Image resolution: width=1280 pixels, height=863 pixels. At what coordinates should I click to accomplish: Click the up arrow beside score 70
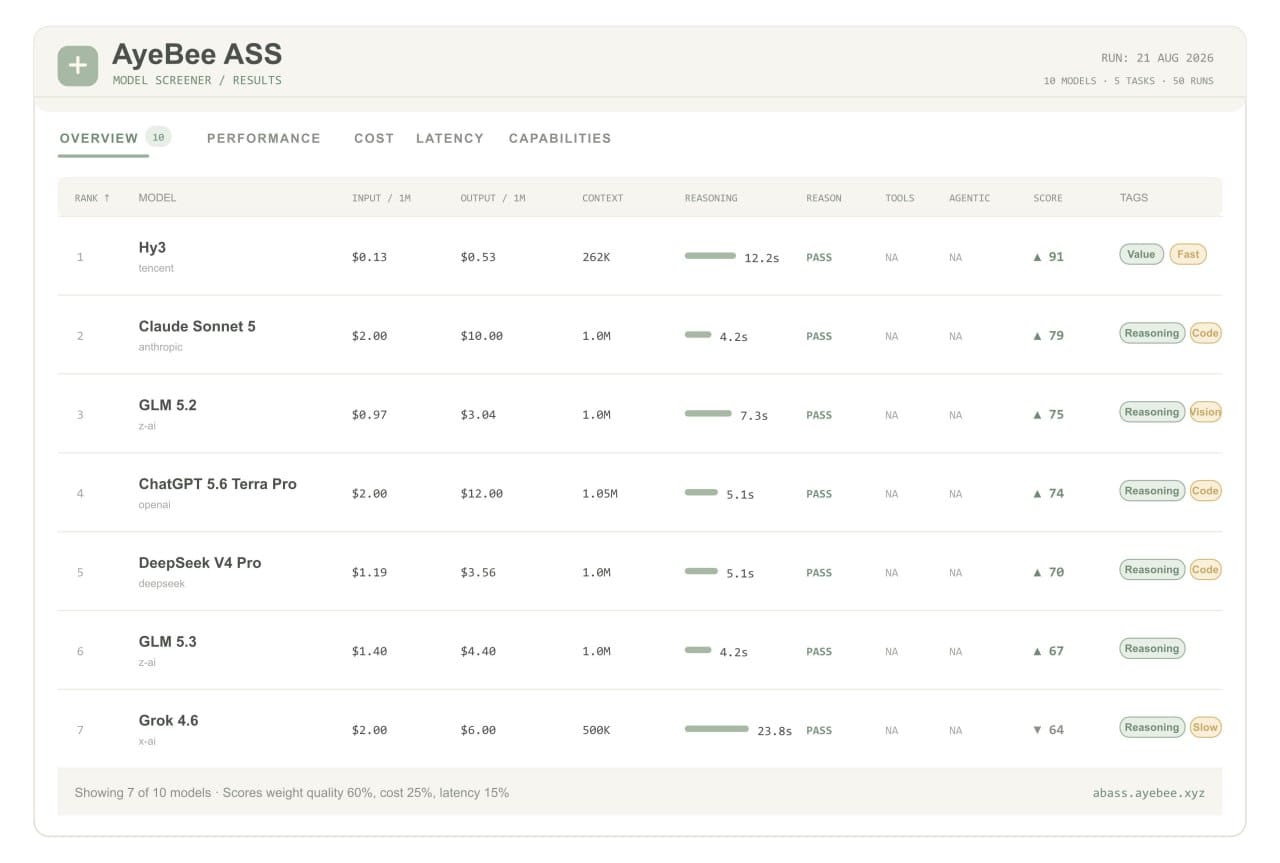click(1038, 573)
